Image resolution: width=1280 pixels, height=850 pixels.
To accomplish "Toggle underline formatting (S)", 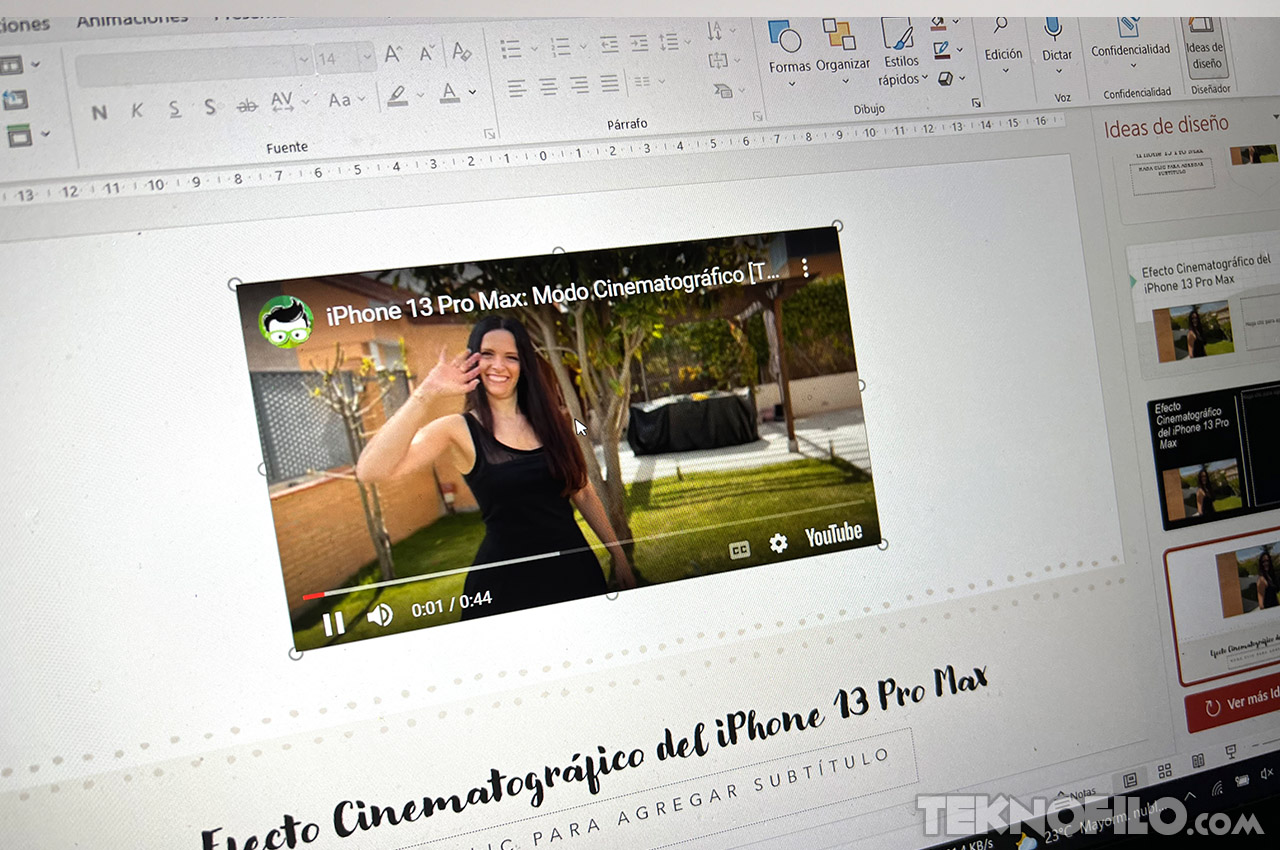I will coord(174,108).
